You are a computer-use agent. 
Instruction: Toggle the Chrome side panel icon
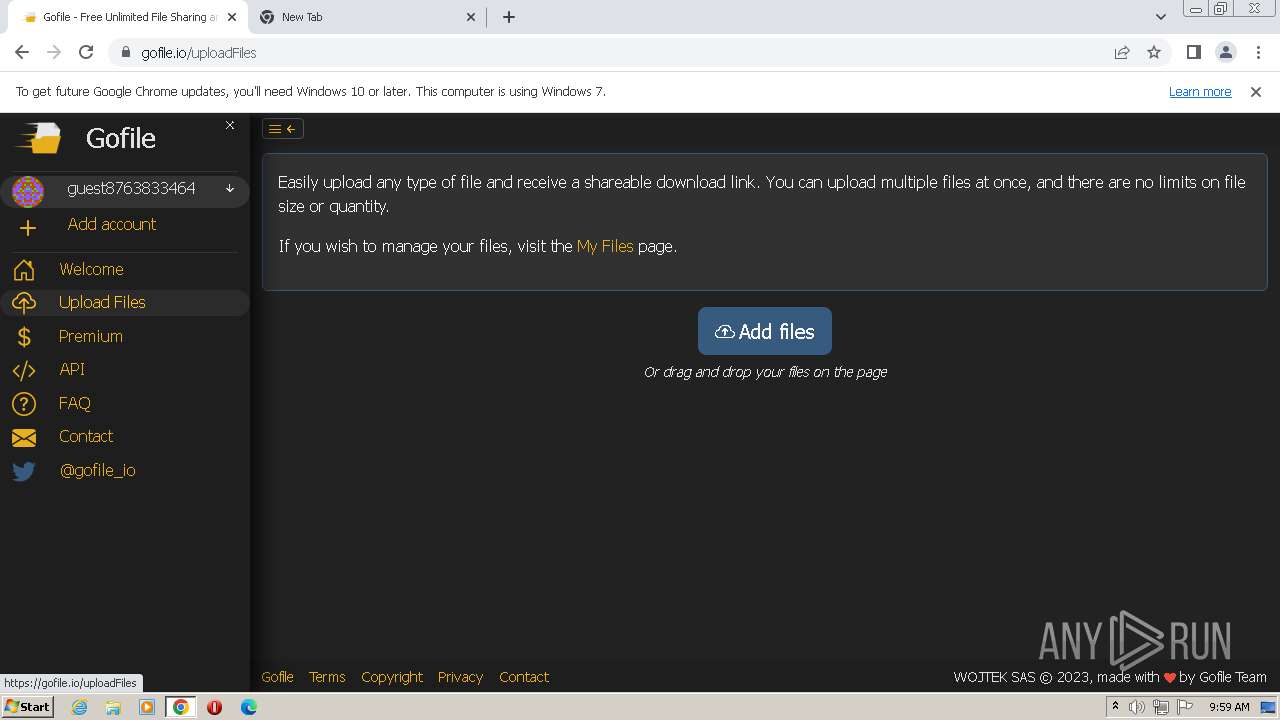(1193, 53)
